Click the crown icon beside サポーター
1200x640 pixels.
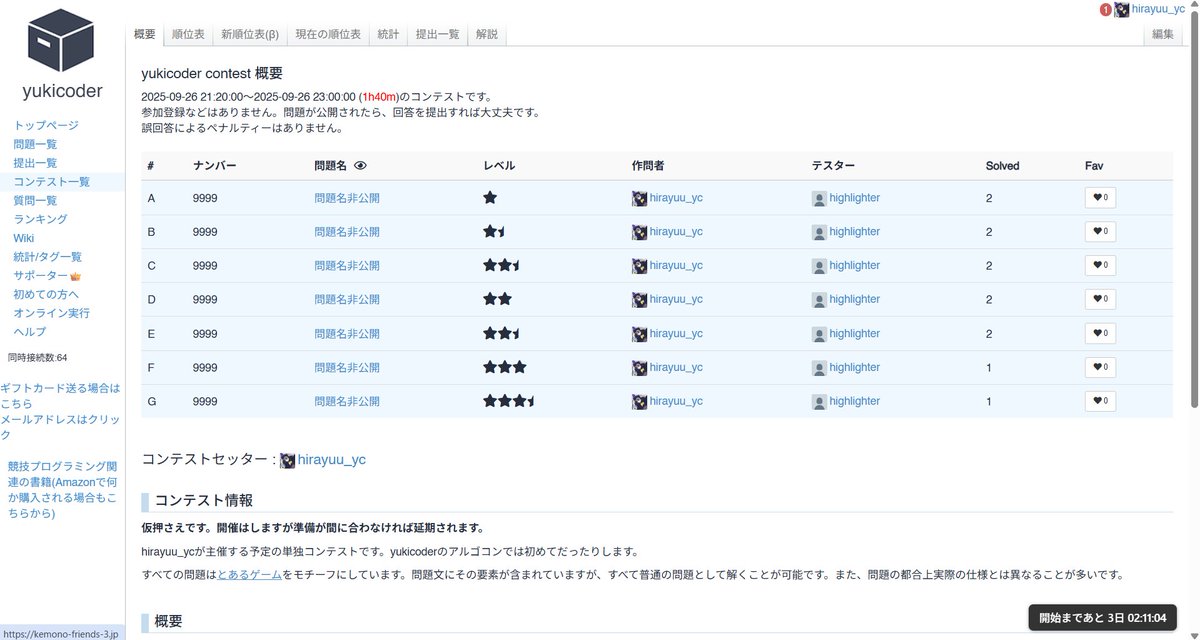pos(75,276)
